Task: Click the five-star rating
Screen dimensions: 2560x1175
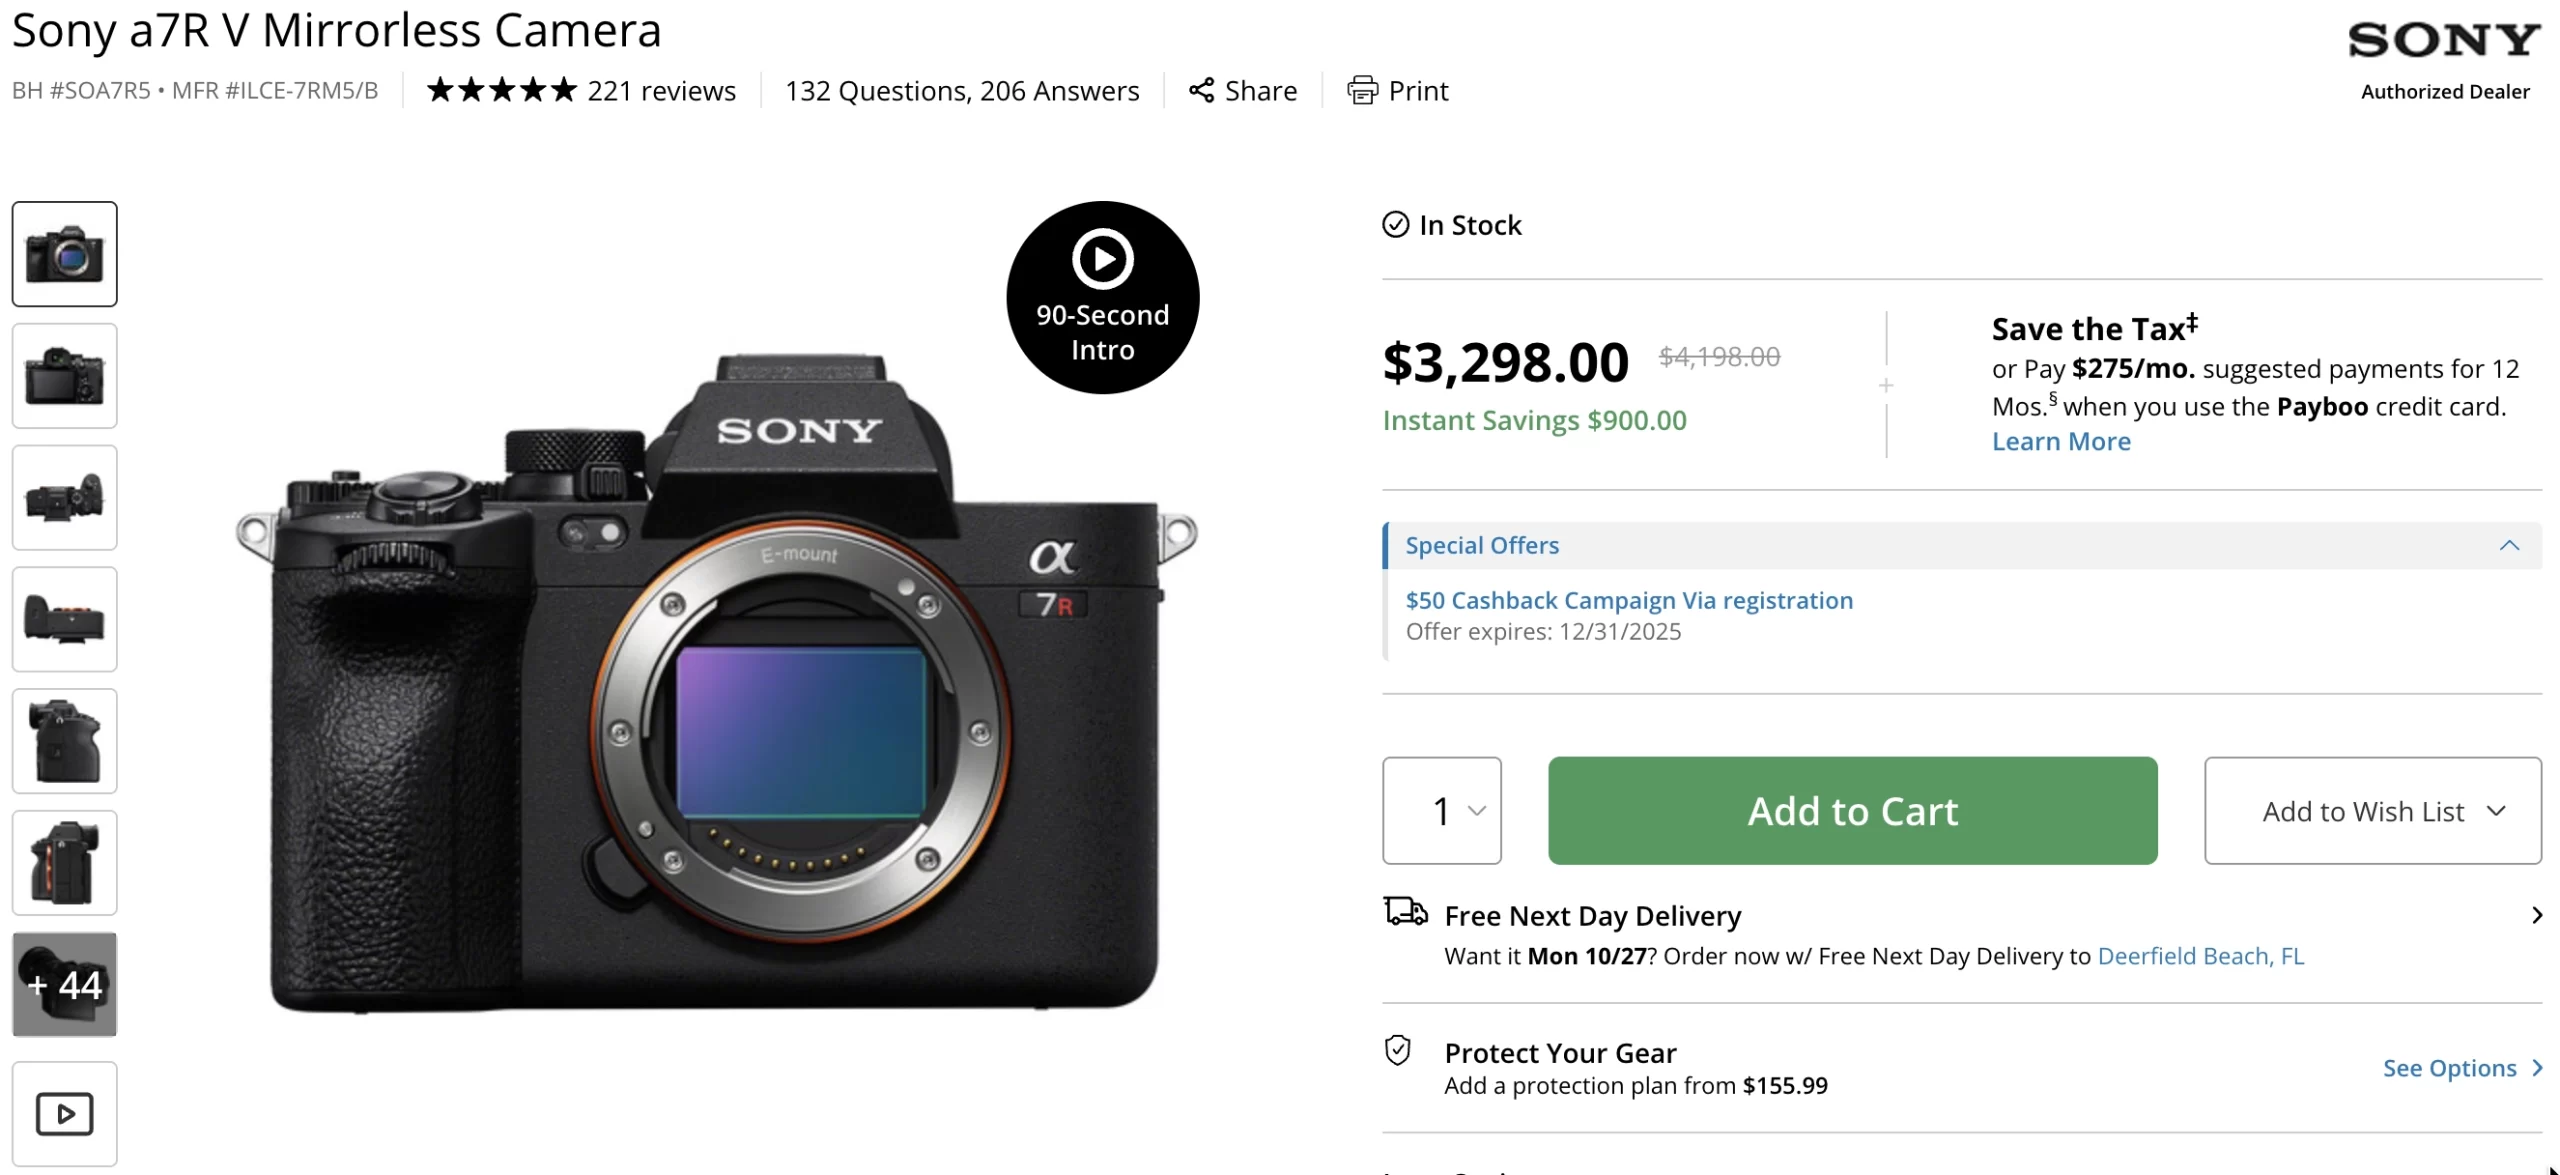Action: (502, 90)
